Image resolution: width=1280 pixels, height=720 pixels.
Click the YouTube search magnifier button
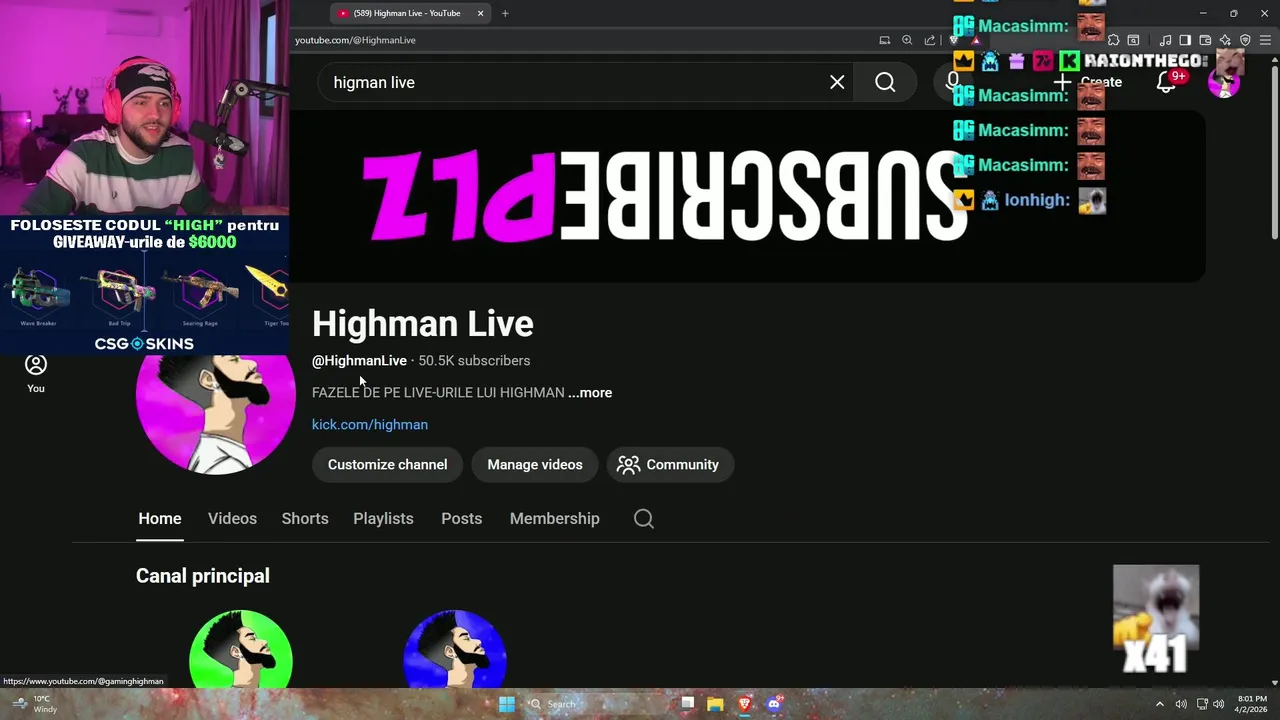point(885,82)
